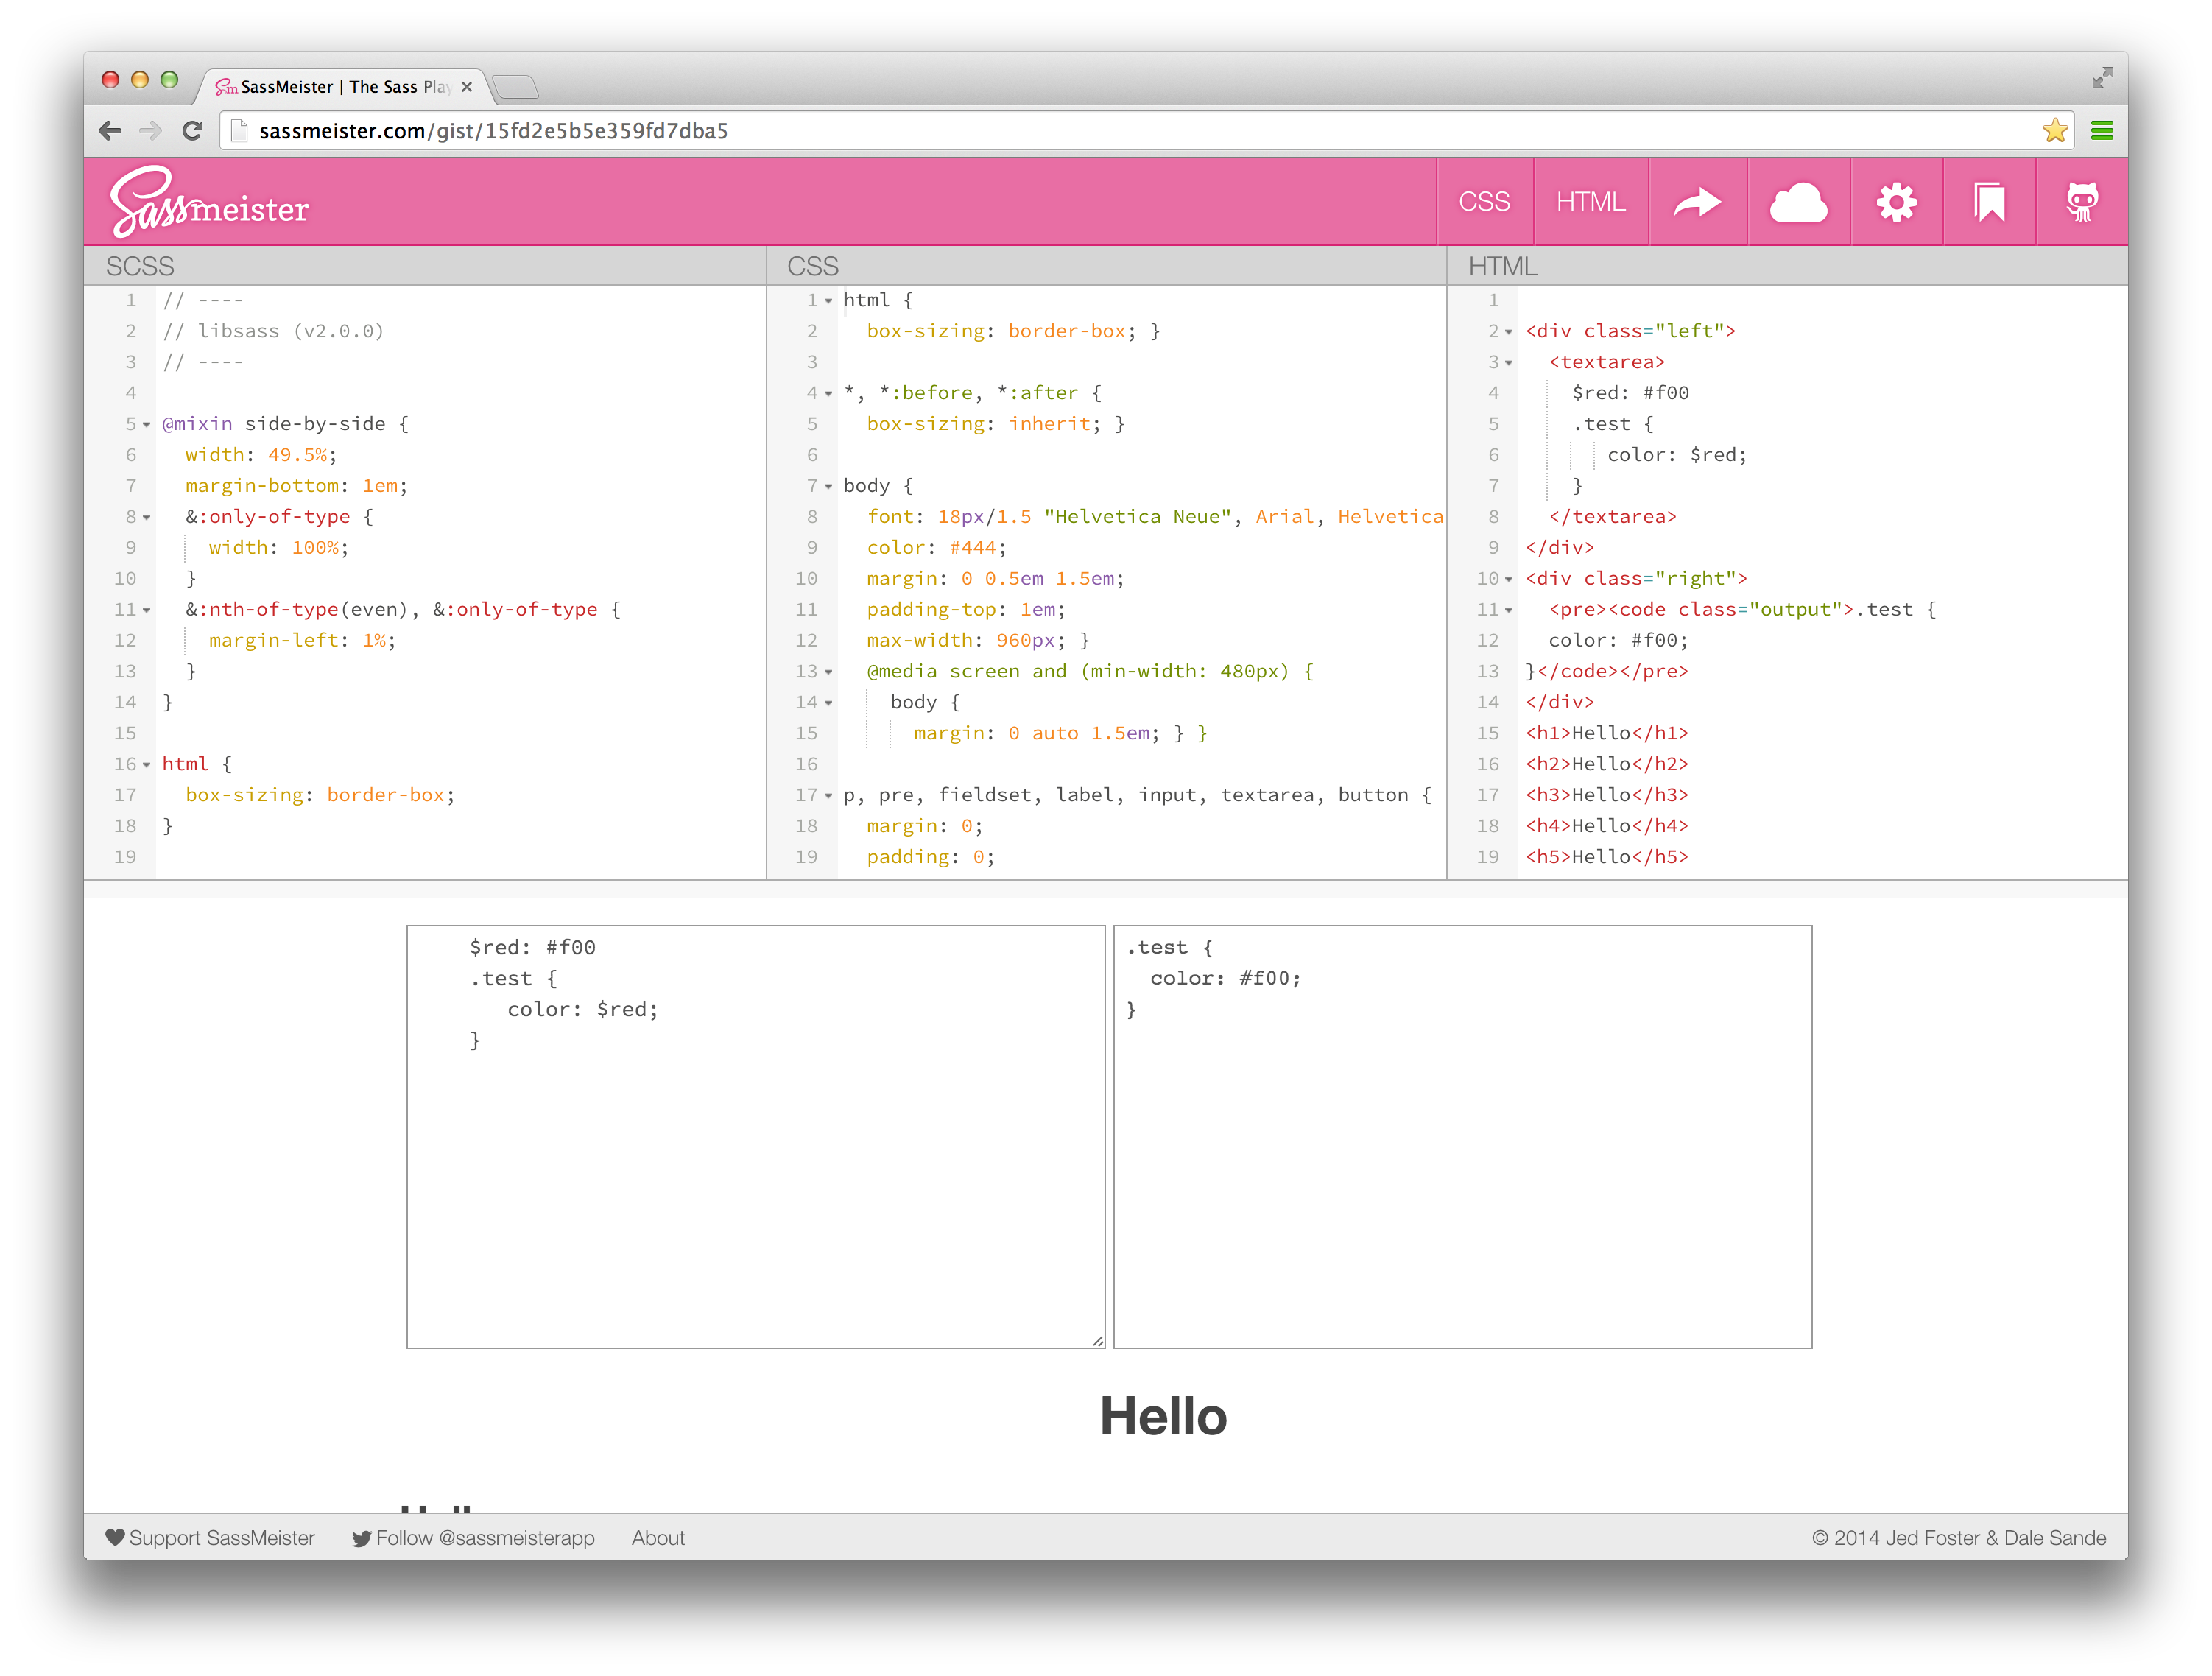Collapse SCSS line 11 nth-of-type fold arrow
The width and height of the screenshot is (2212, 1676).
pyautogui.click(x=147, y=611)
